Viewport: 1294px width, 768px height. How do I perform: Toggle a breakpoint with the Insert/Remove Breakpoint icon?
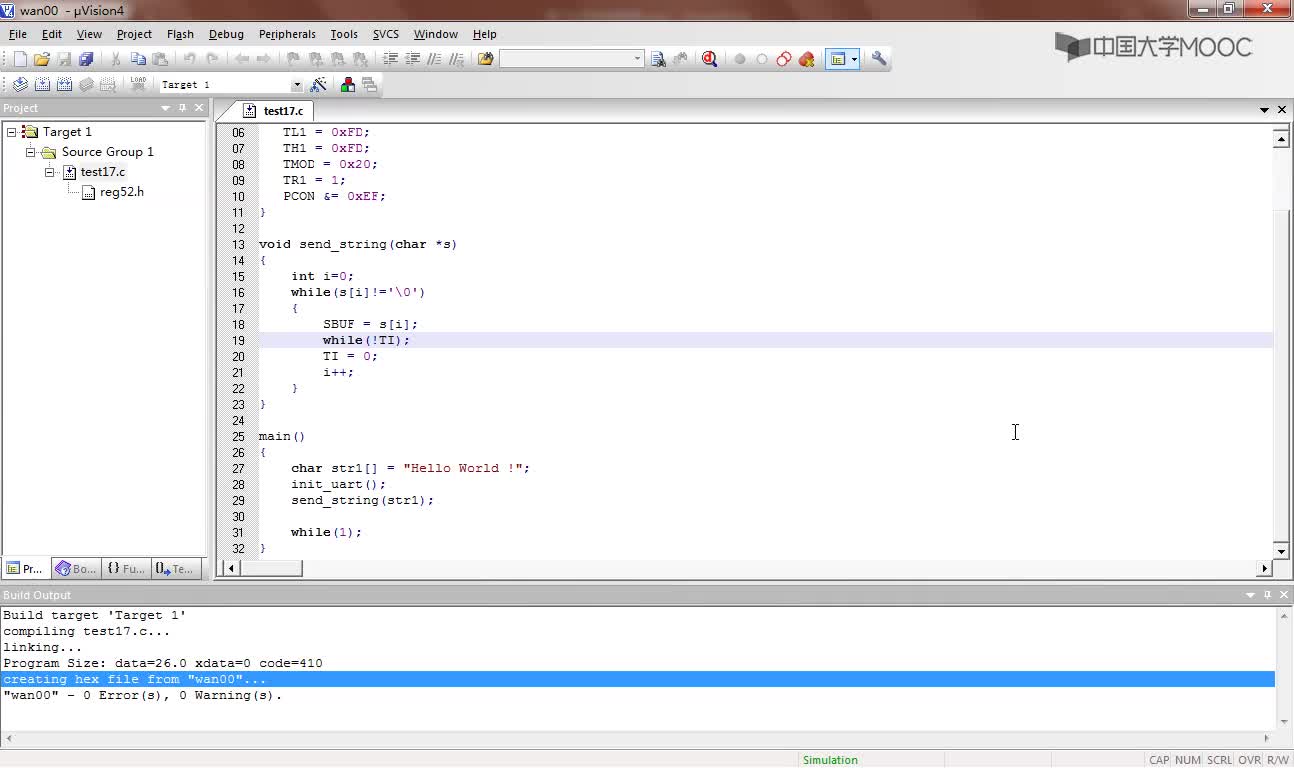740,59
